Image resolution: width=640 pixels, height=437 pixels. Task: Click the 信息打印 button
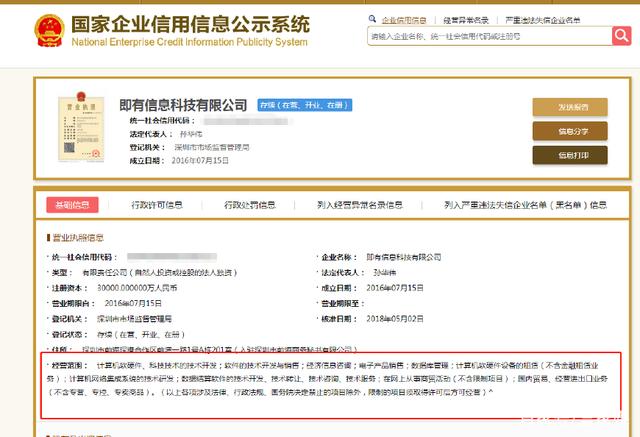coord(570,155)
